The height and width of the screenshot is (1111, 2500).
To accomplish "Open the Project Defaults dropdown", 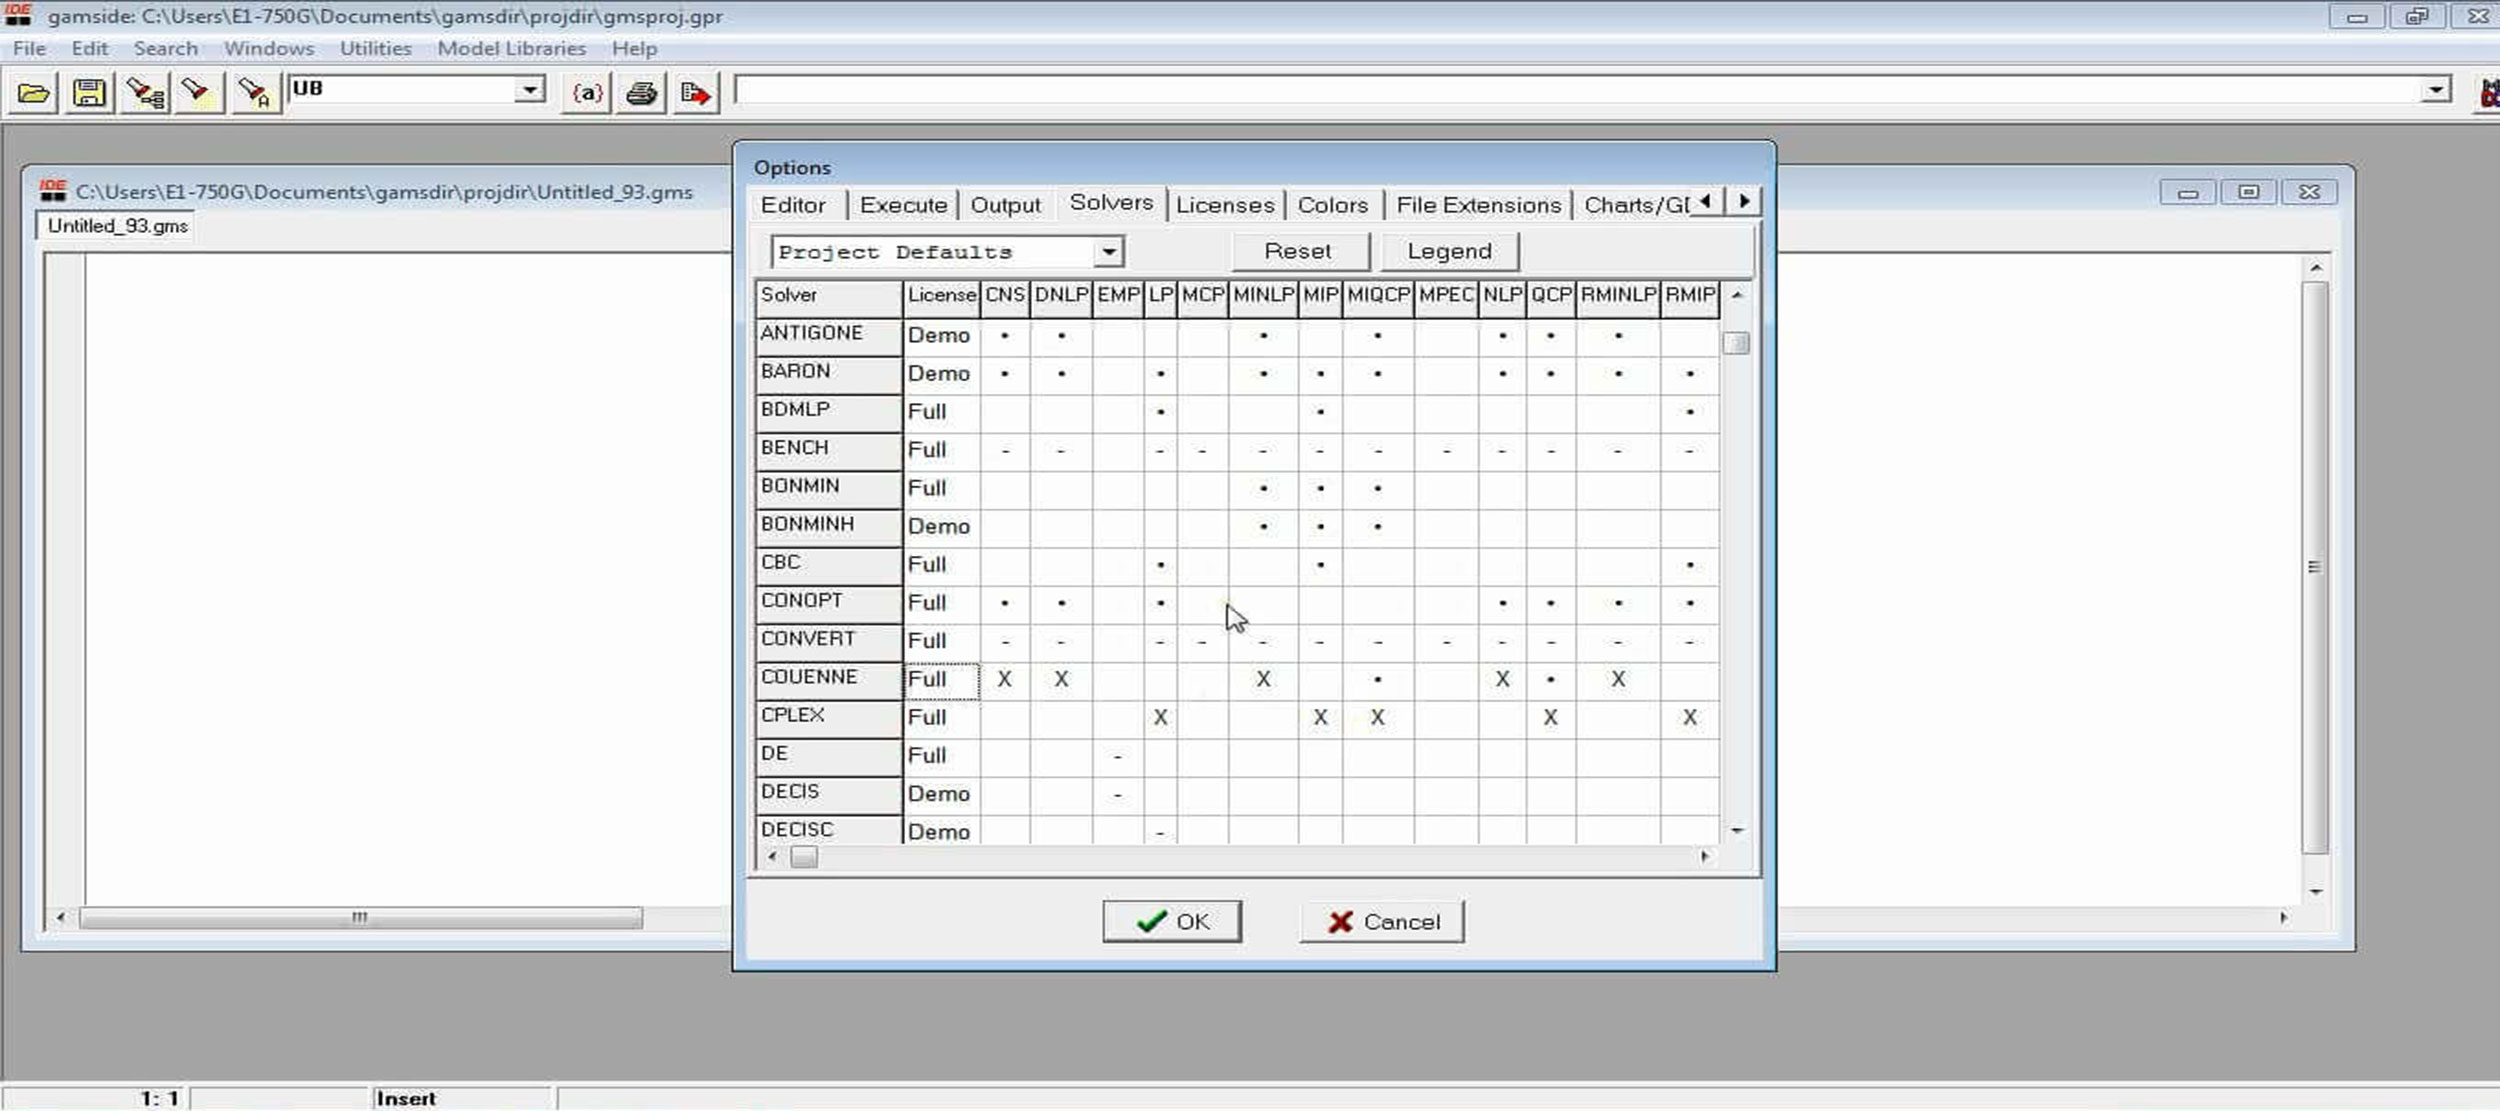I will coord(1108,252).
